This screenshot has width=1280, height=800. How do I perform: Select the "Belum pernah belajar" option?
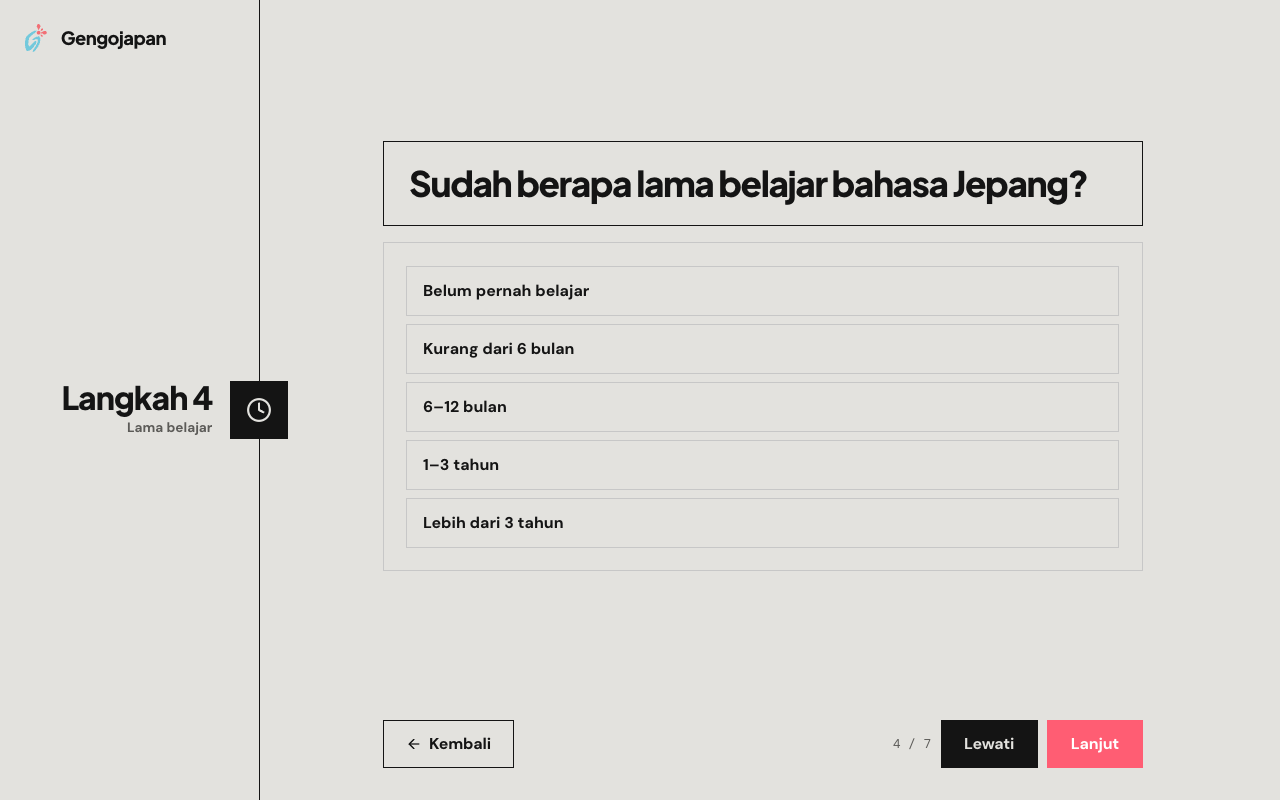click(762, 291)
